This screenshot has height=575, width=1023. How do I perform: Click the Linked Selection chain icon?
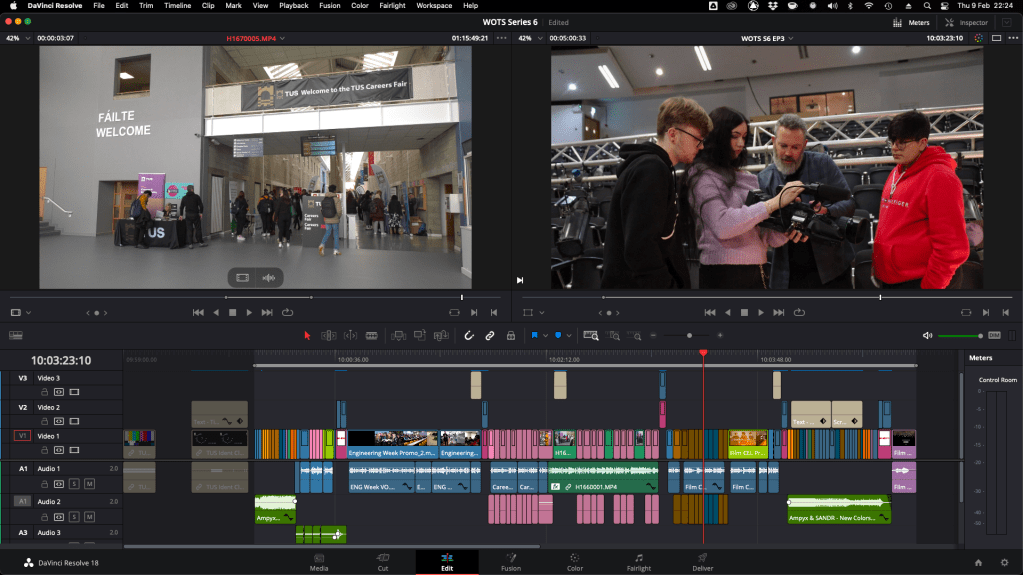pos(489,336)
